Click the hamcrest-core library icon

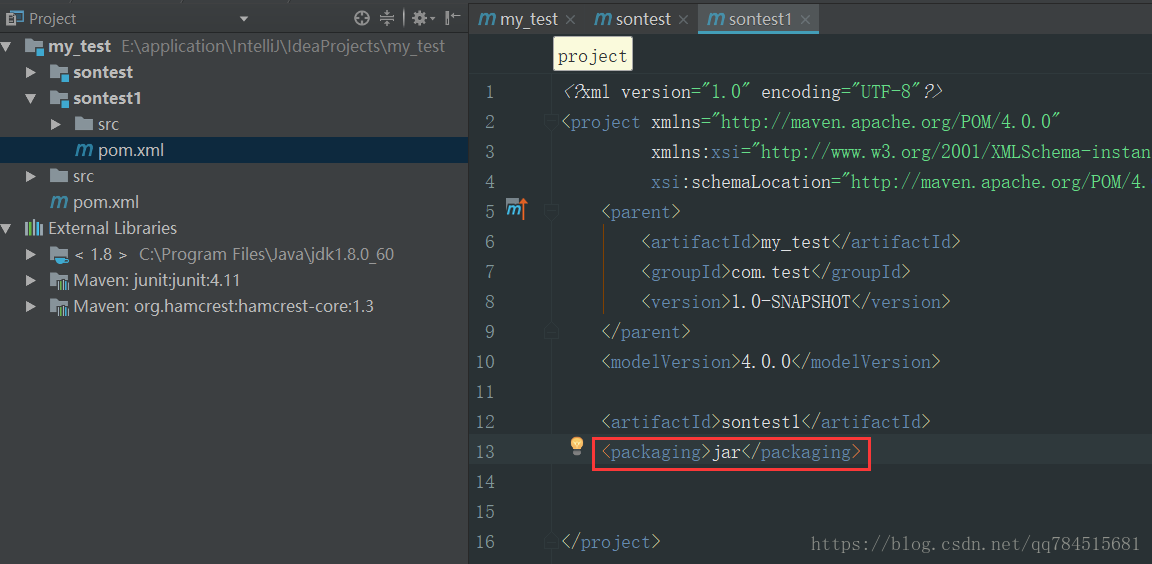(x=60, y=307)
